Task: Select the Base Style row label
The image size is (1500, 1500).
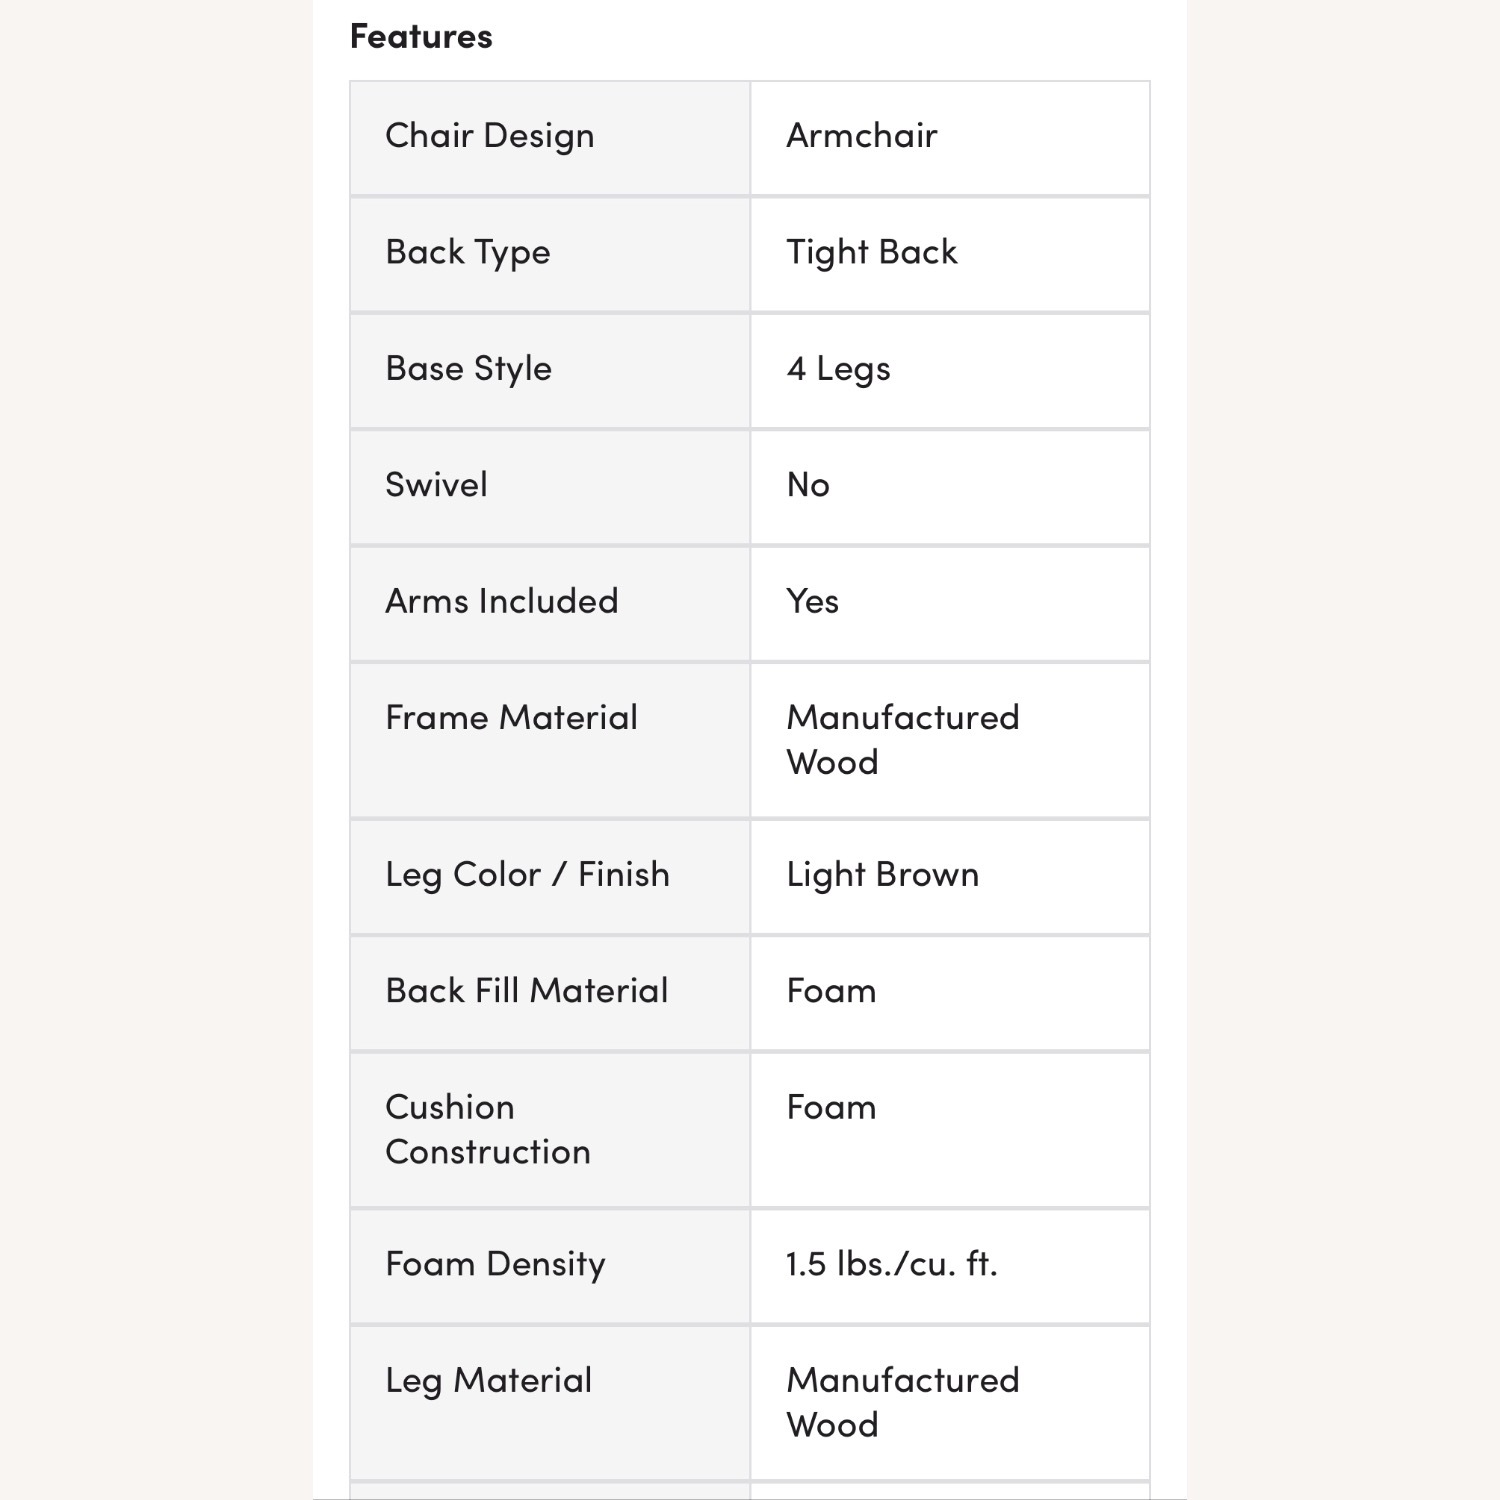Action: pyautogui.click(x=469, y=369)
